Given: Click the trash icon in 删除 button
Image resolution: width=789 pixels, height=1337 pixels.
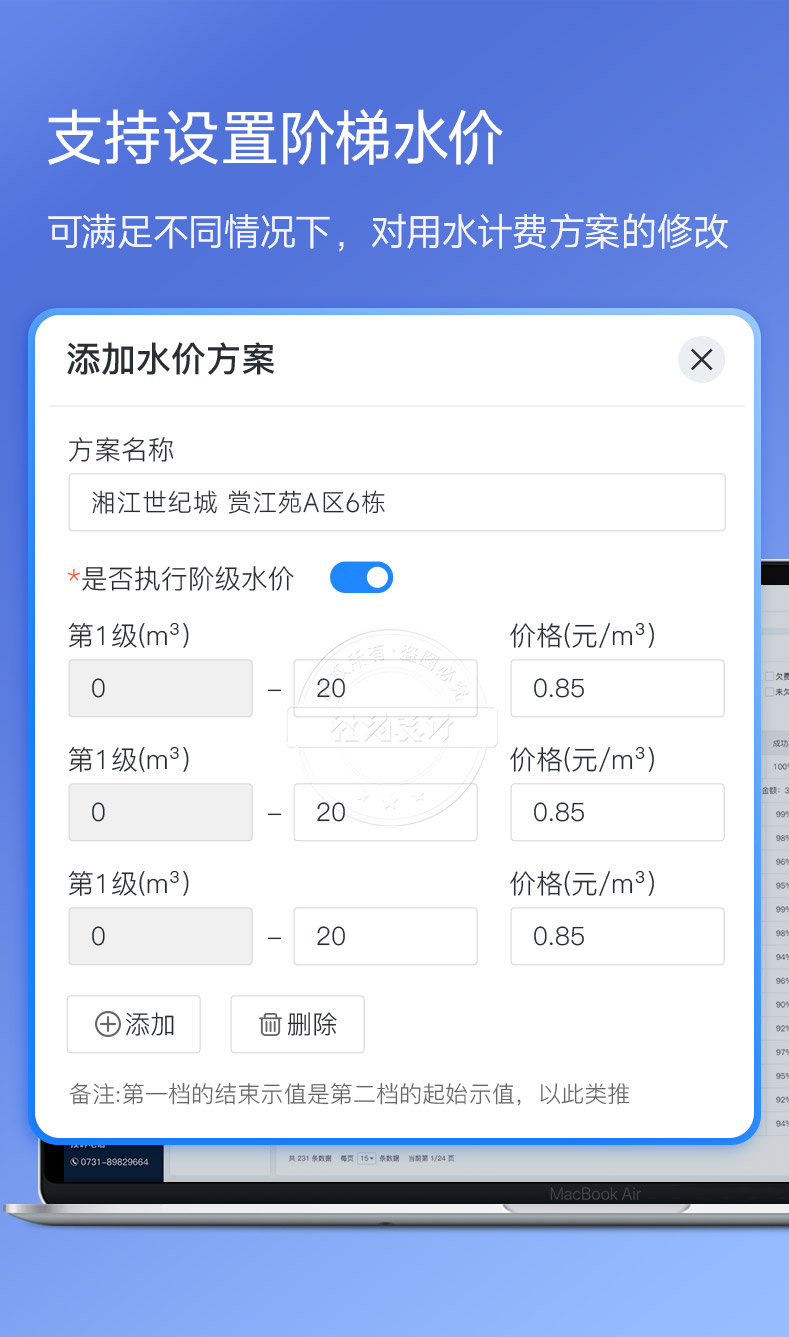Looking at the screenshot, I should click(x=270, y=1024).
